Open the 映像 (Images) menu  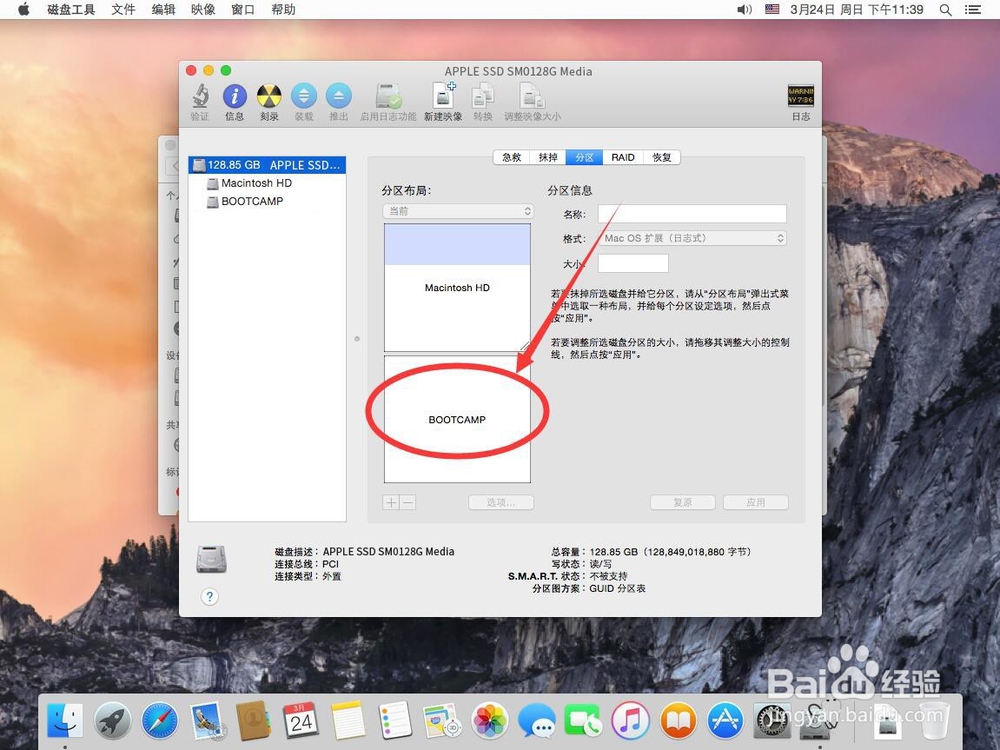203,10
